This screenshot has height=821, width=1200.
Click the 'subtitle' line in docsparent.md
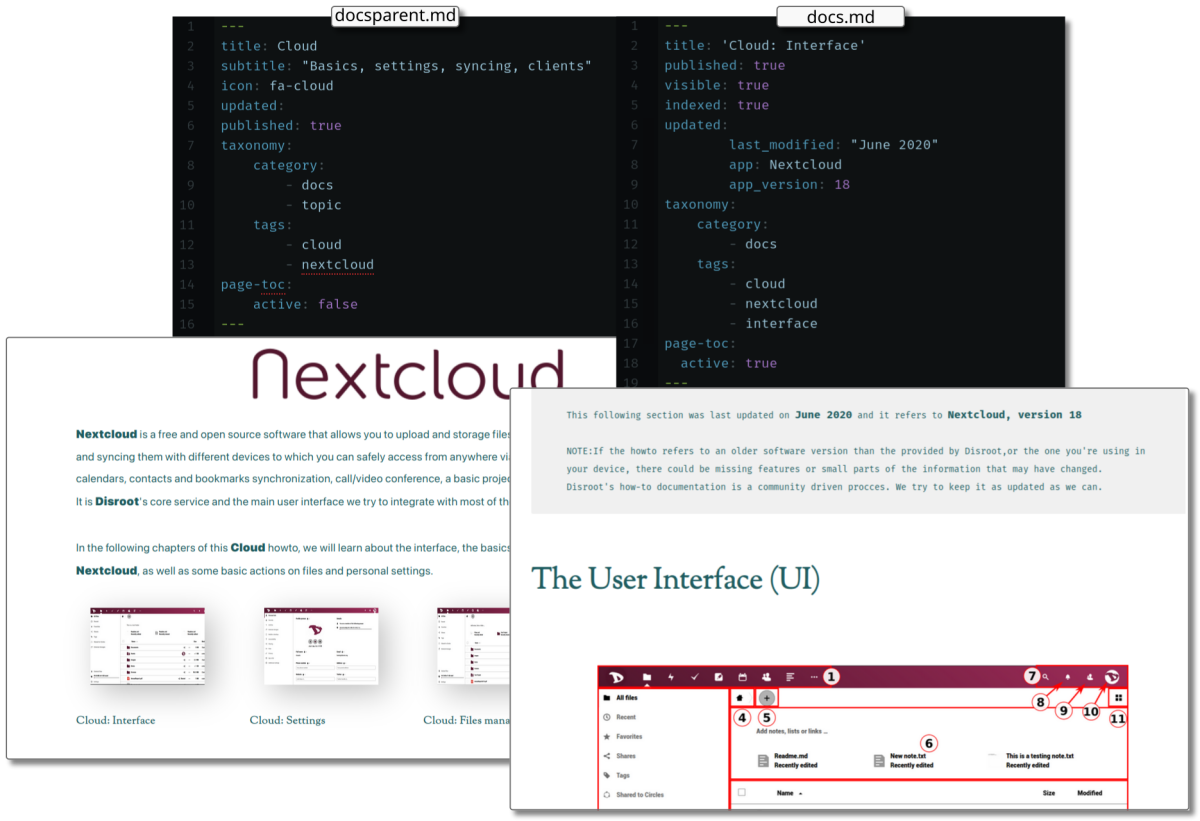click(407, 66)
